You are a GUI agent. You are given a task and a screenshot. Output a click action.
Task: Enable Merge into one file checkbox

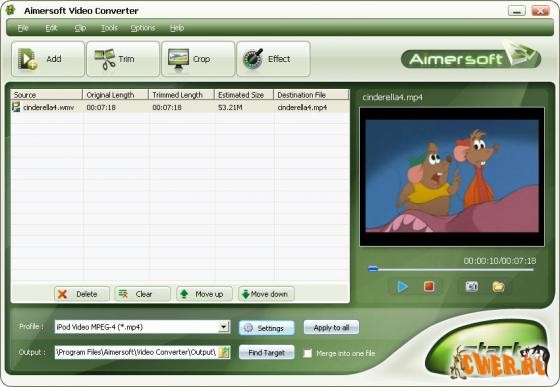(307, 353)
